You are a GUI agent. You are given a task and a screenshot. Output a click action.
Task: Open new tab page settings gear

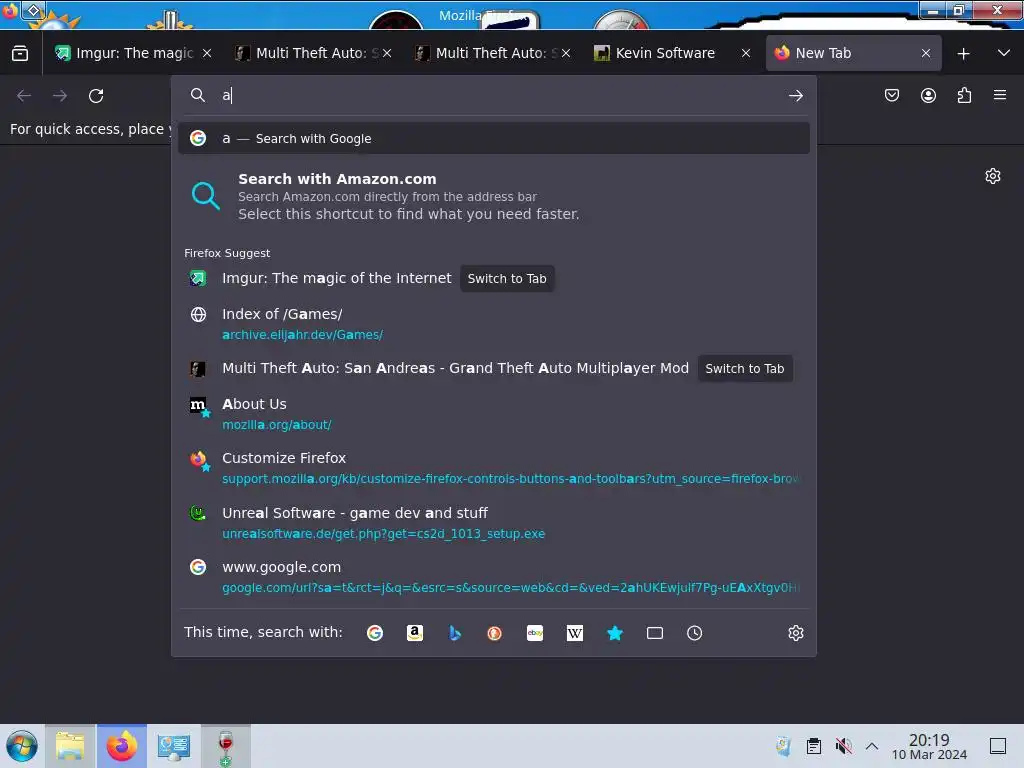[993, 176]
